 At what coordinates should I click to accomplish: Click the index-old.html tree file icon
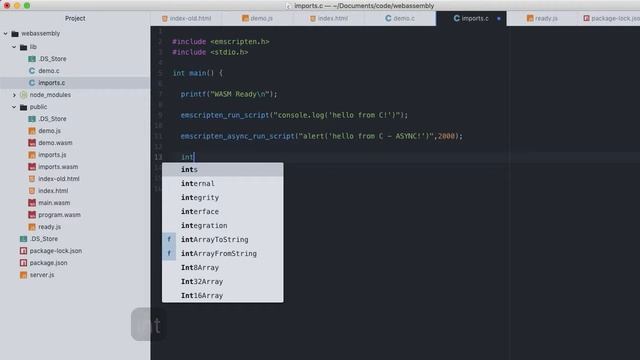[x=32, y=179]
